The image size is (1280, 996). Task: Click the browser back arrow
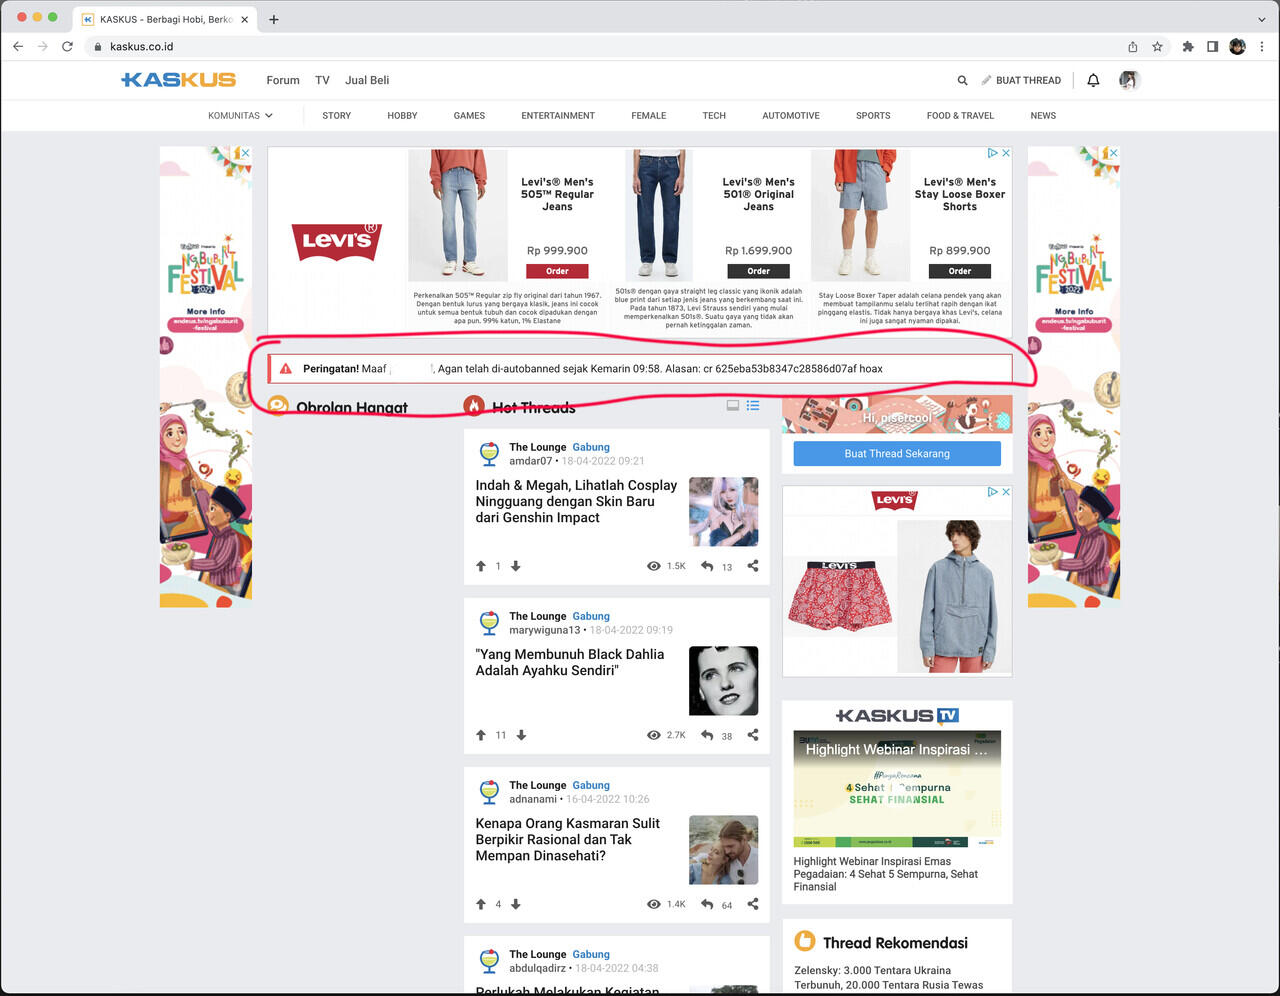18,46
